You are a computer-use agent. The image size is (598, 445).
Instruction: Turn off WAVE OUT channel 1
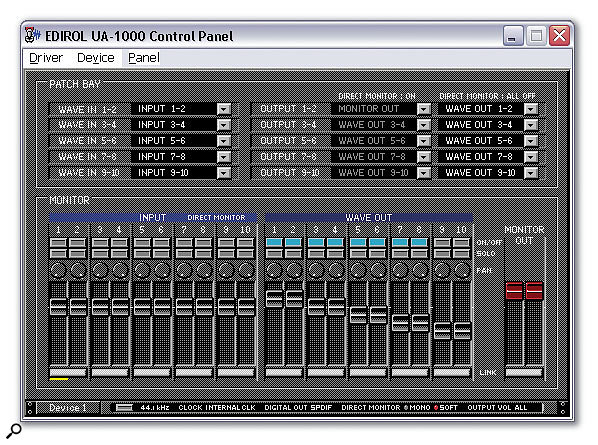pyautogui.click(x=274, y=243)
